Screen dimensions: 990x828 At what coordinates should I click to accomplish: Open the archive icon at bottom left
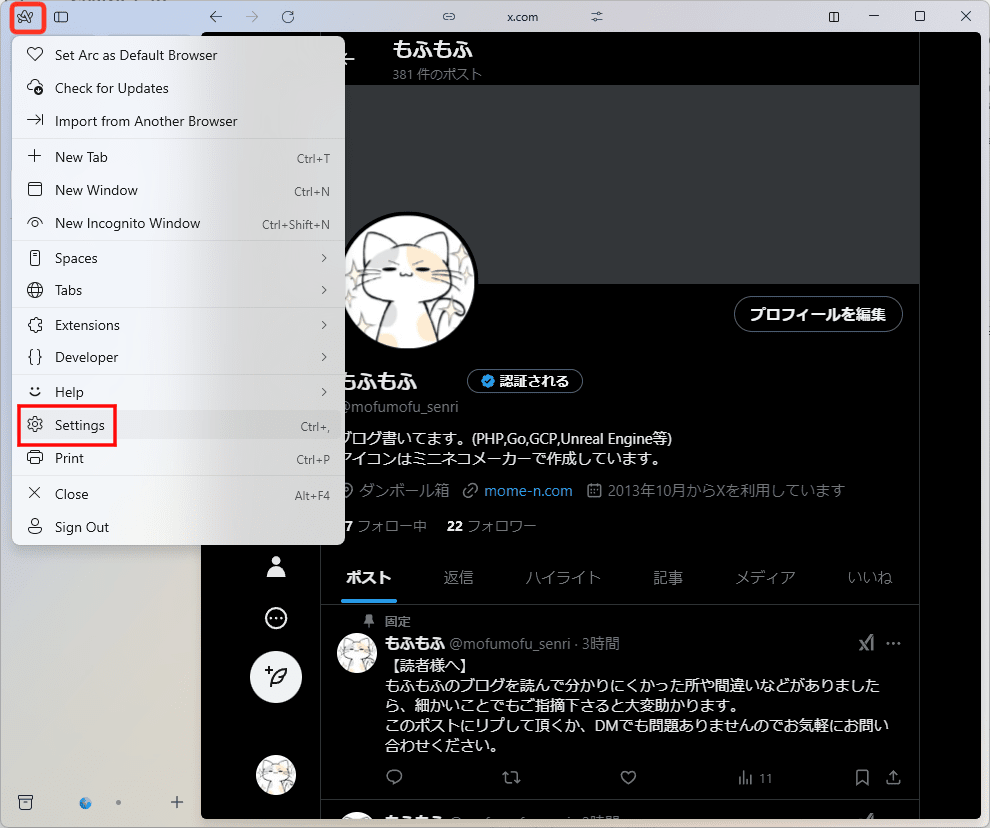tap(26, 802)
